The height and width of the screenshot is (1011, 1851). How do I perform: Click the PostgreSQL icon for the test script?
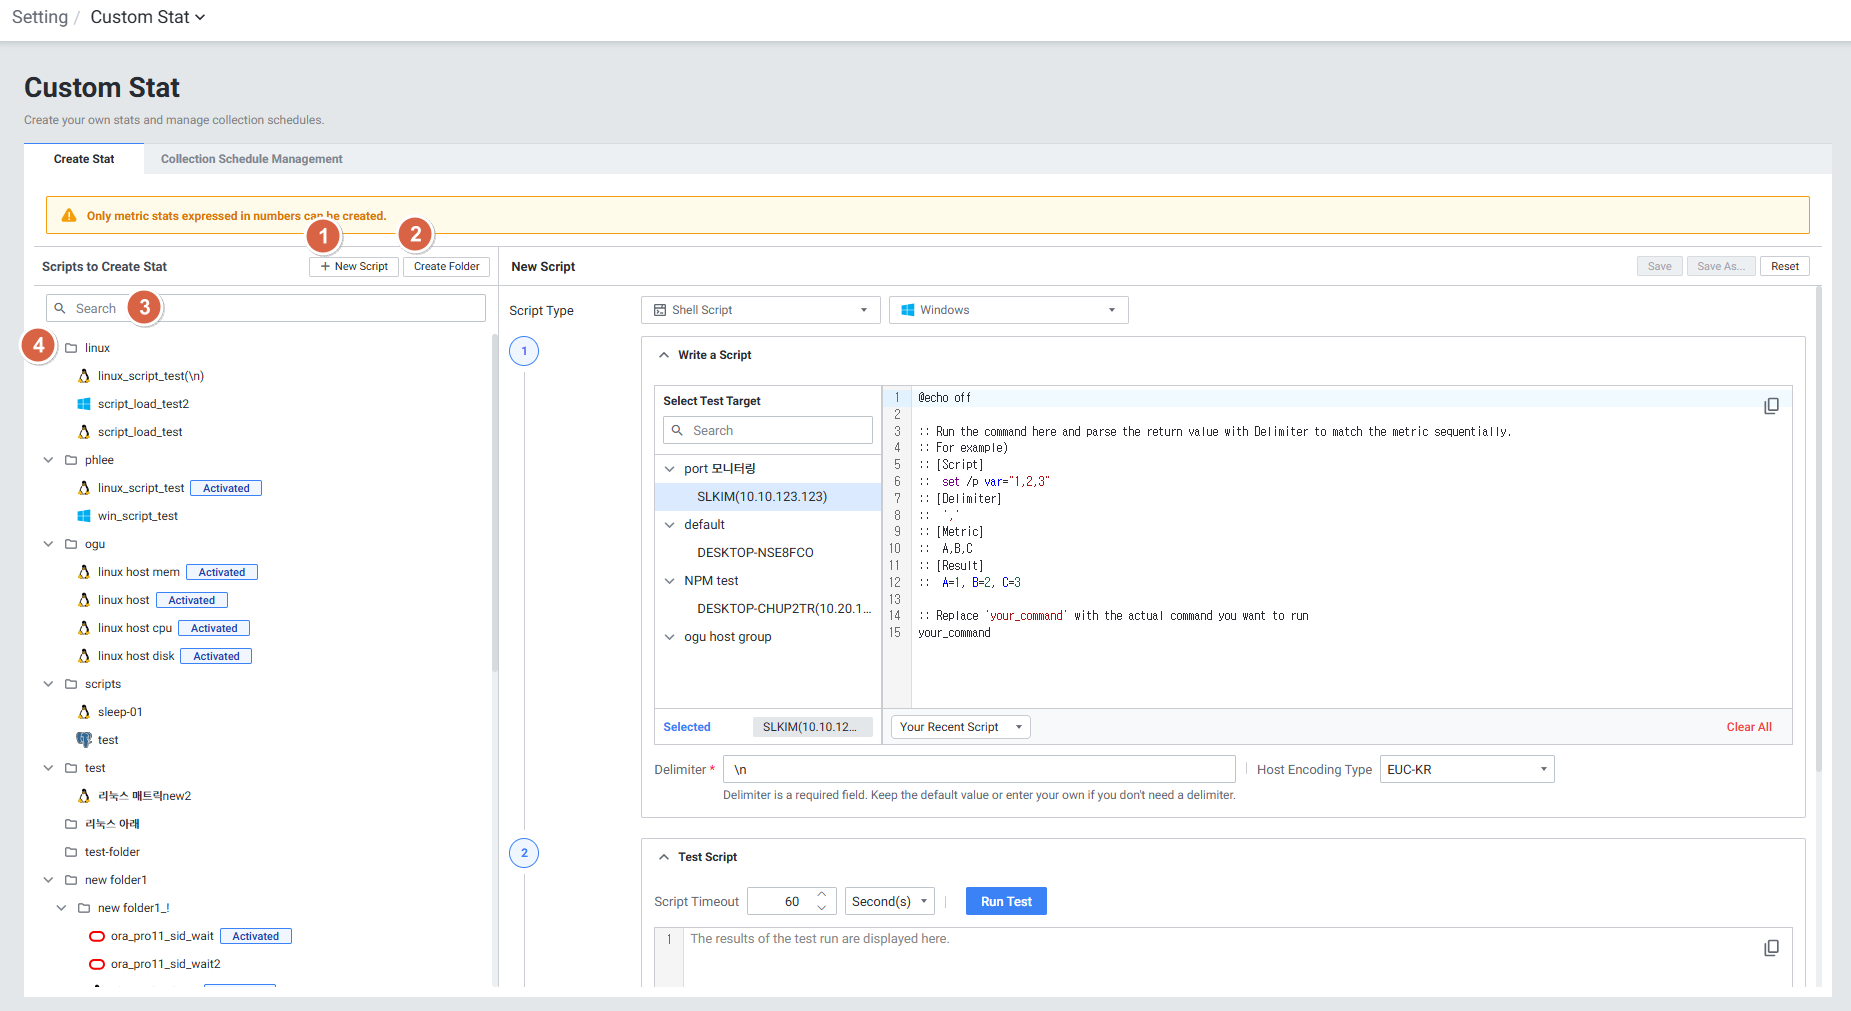click(x=84, y=740)
